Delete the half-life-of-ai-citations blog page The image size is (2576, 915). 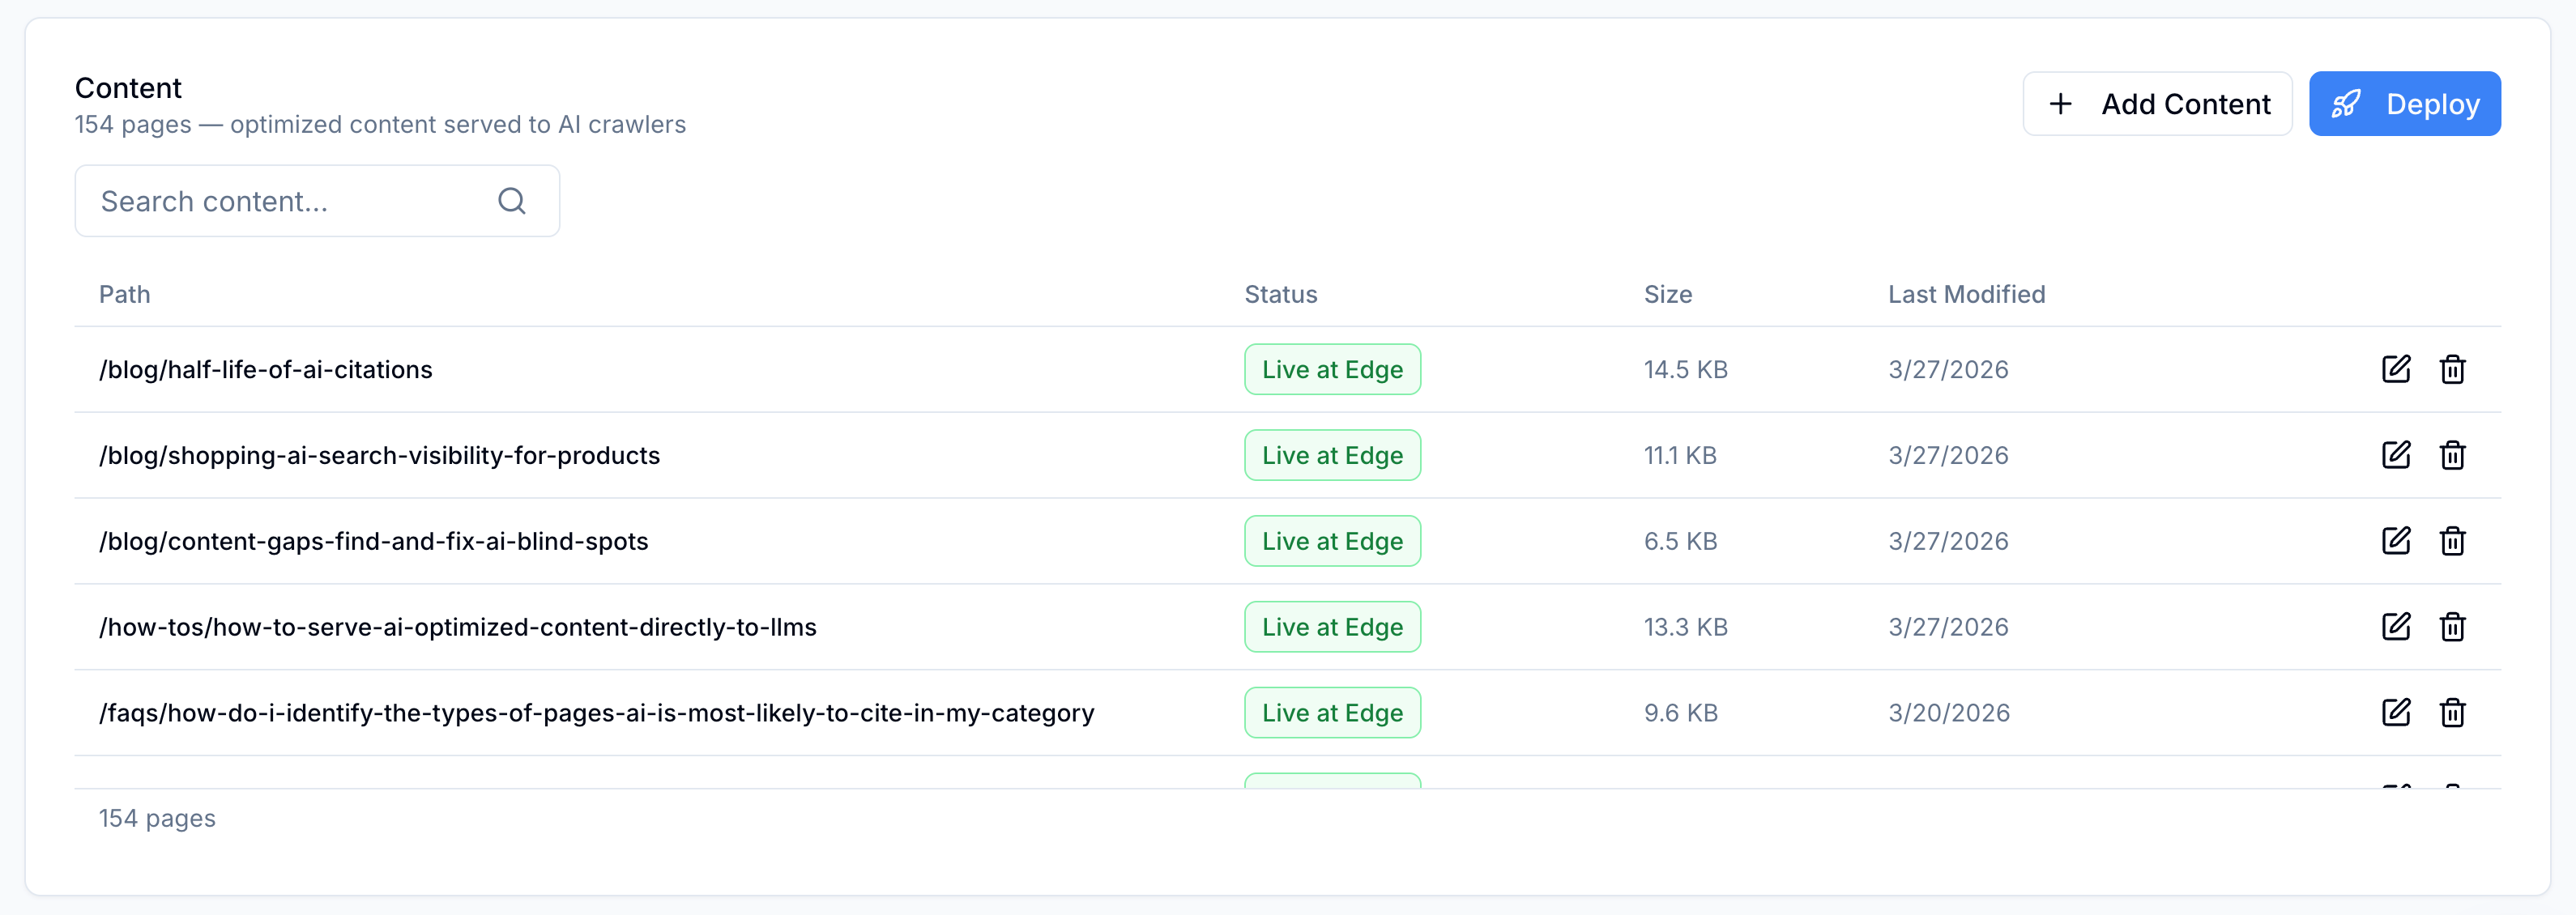click(2452, 369)
